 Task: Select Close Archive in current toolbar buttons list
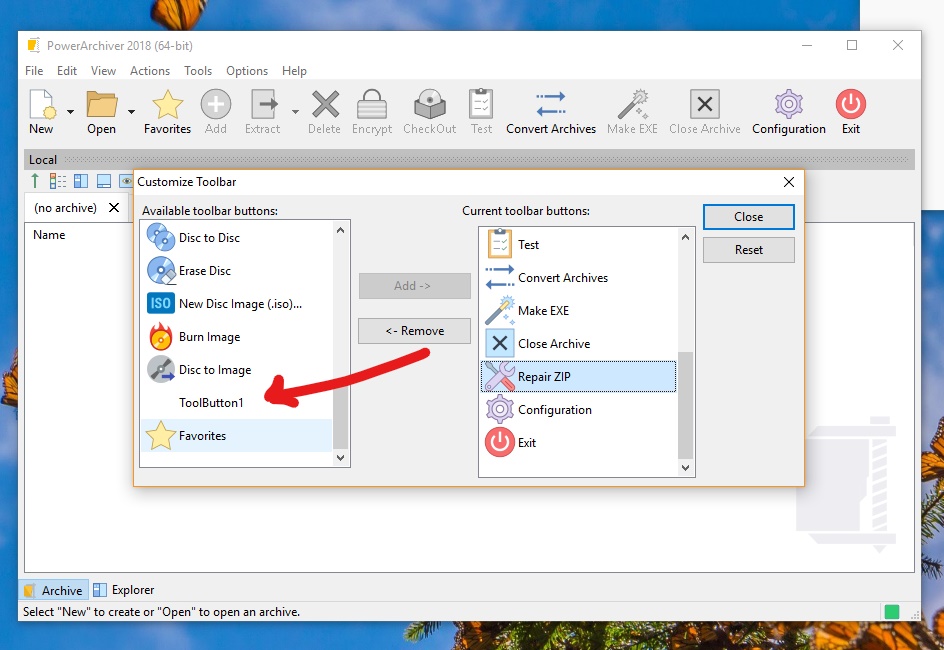pos(579,344)
